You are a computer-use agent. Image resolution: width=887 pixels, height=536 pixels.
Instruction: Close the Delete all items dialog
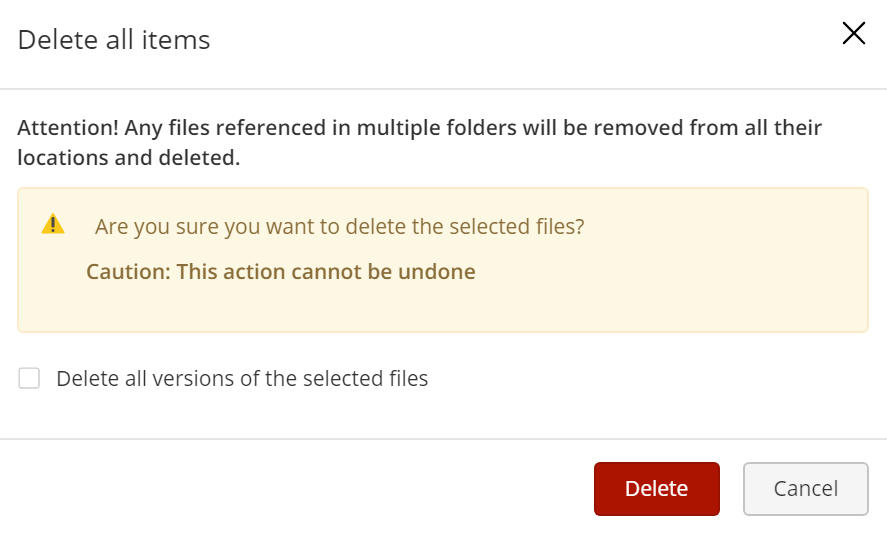[x=853, y=34]
